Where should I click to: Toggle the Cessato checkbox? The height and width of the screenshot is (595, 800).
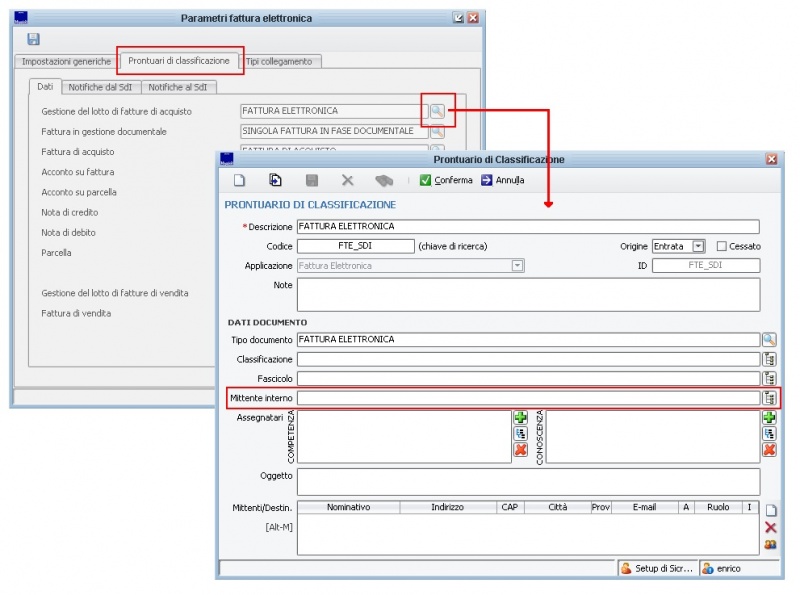721,246
